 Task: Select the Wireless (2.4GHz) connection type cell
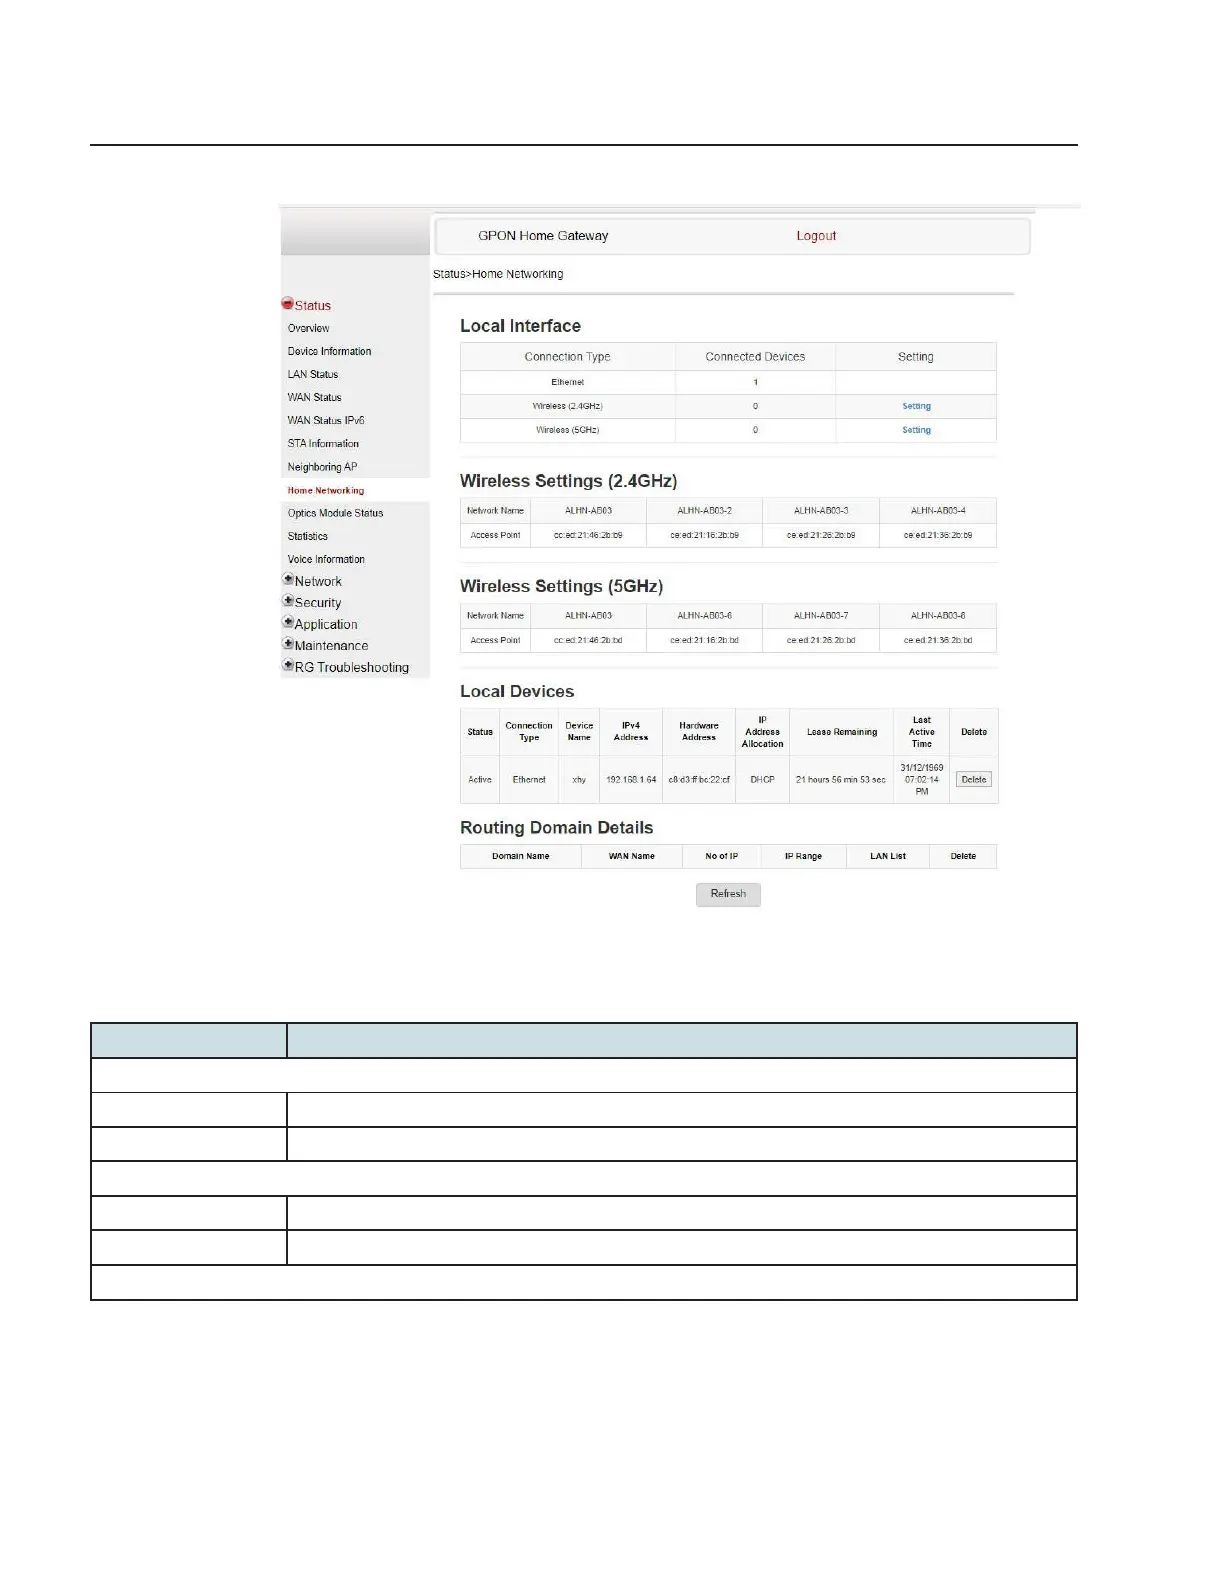[567, 406]
